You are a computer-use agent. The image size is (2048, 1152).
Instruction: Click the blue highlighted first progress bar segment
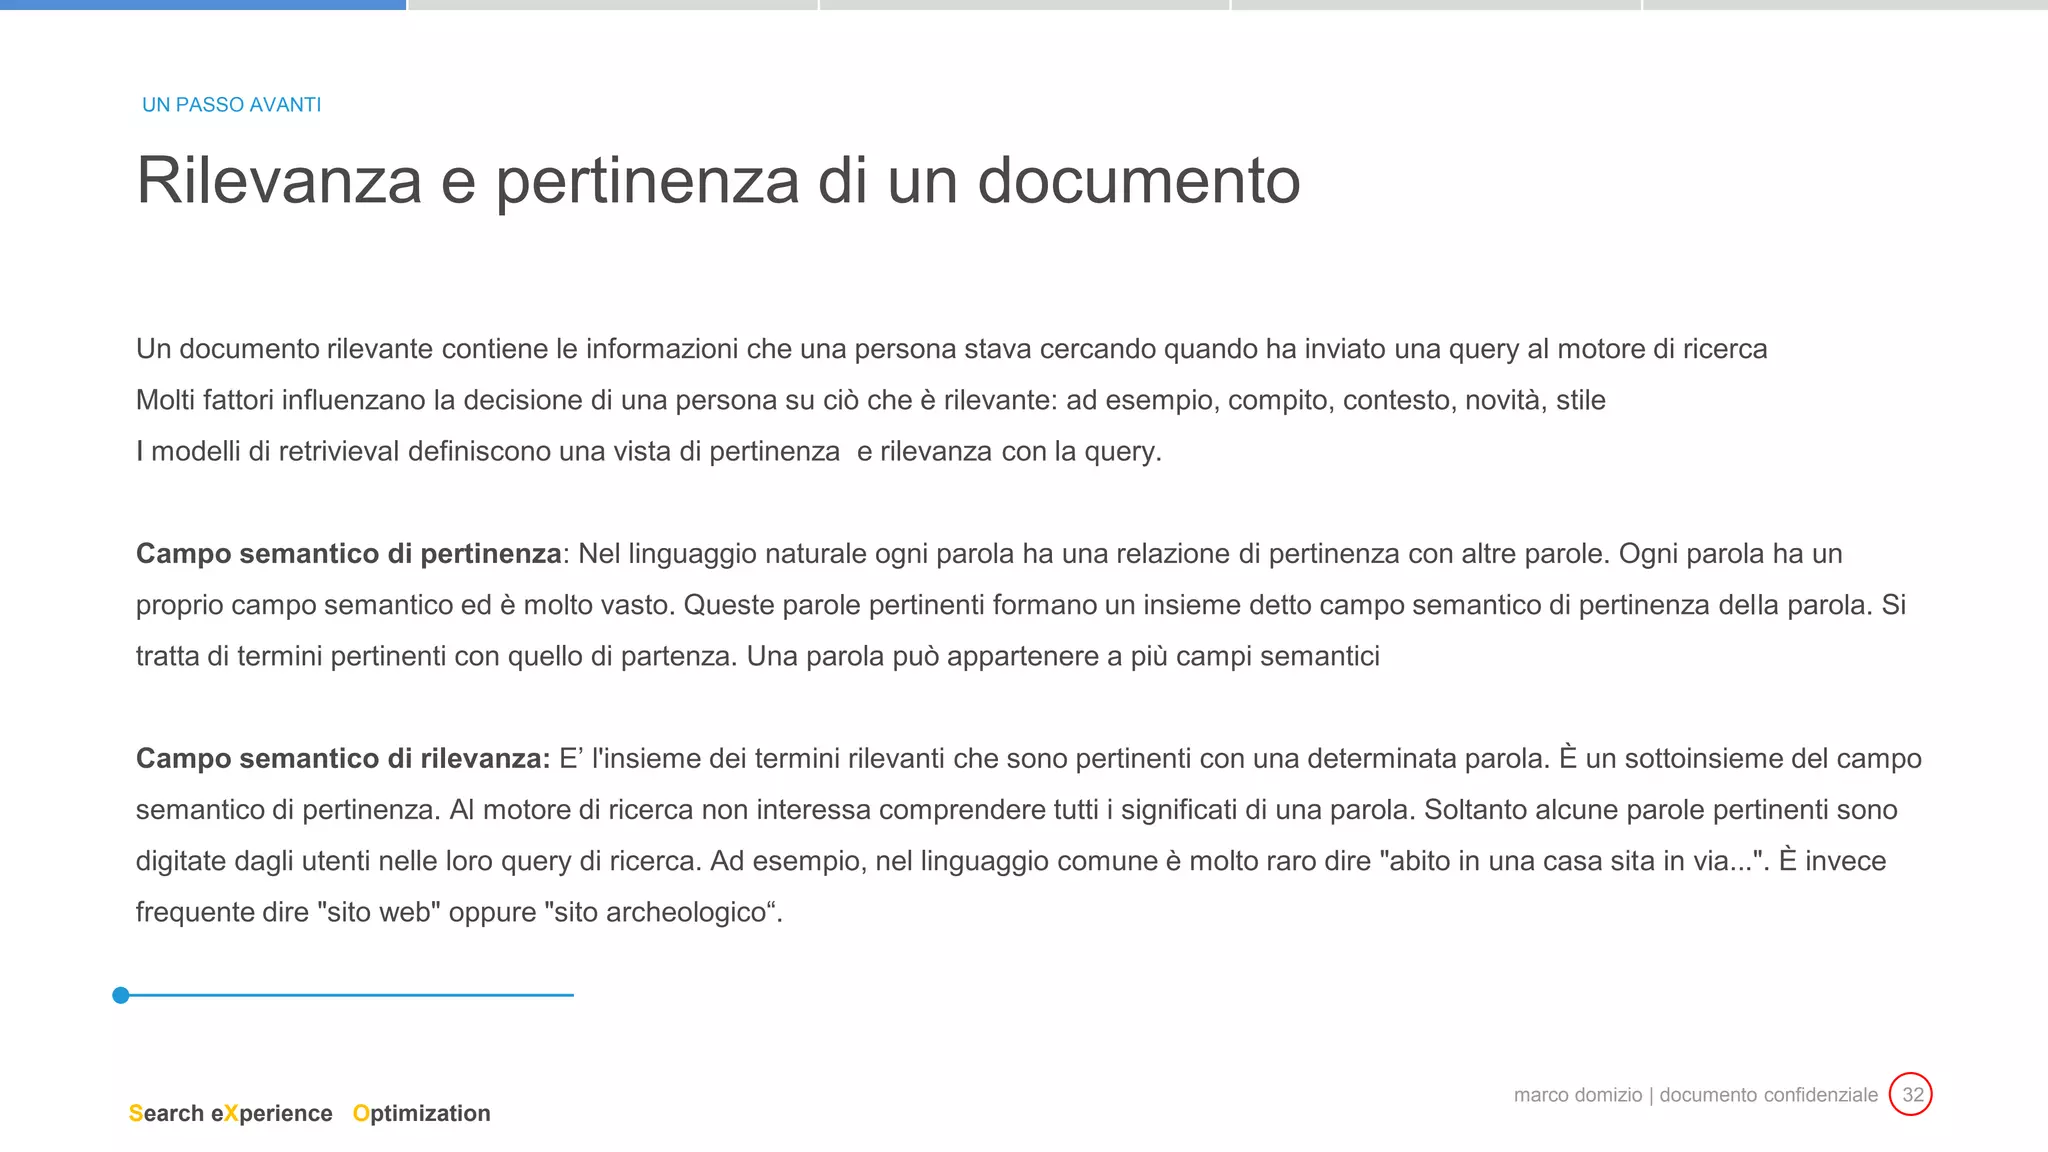coord(203,5)
